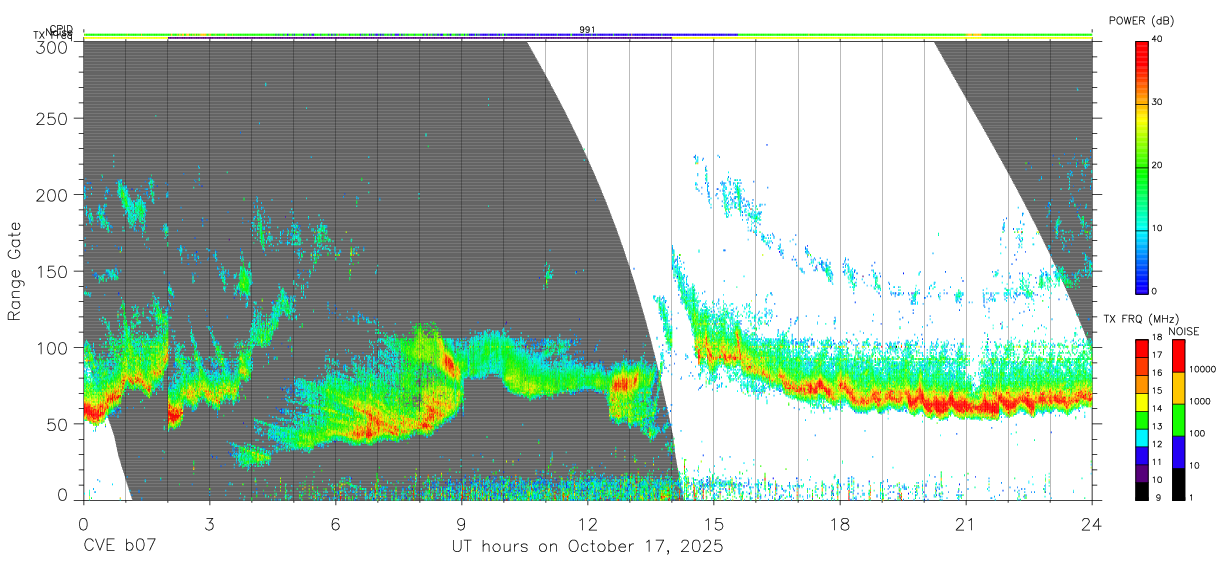The image size is (1228, 567).
Task: Click the POWER (dB) color bar title
Action: pos(1141,21)
